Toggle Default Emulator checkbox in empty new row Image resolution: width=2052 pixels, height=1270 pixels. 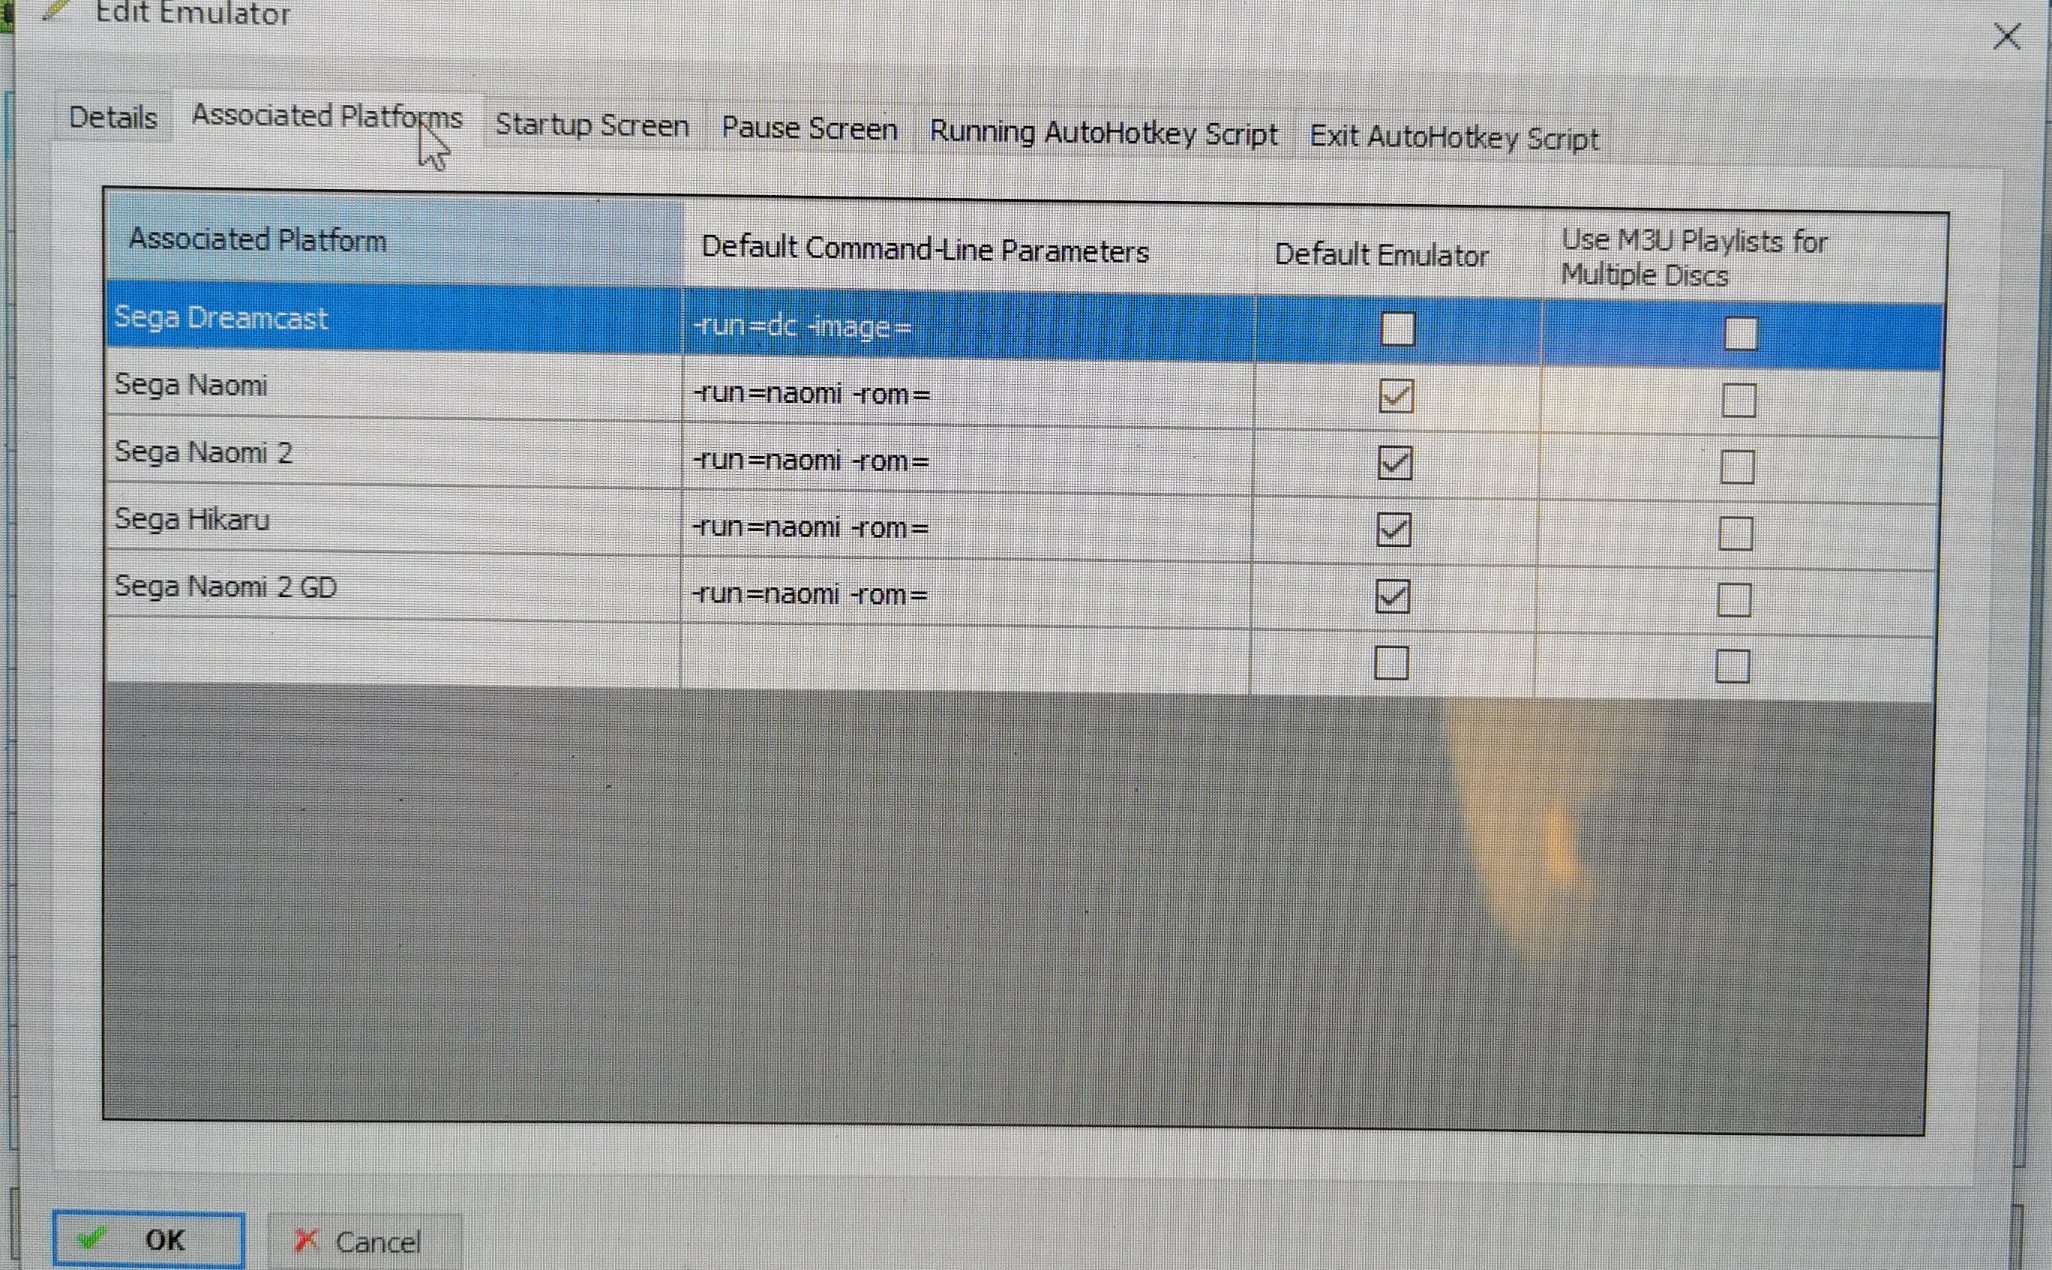1392,663
